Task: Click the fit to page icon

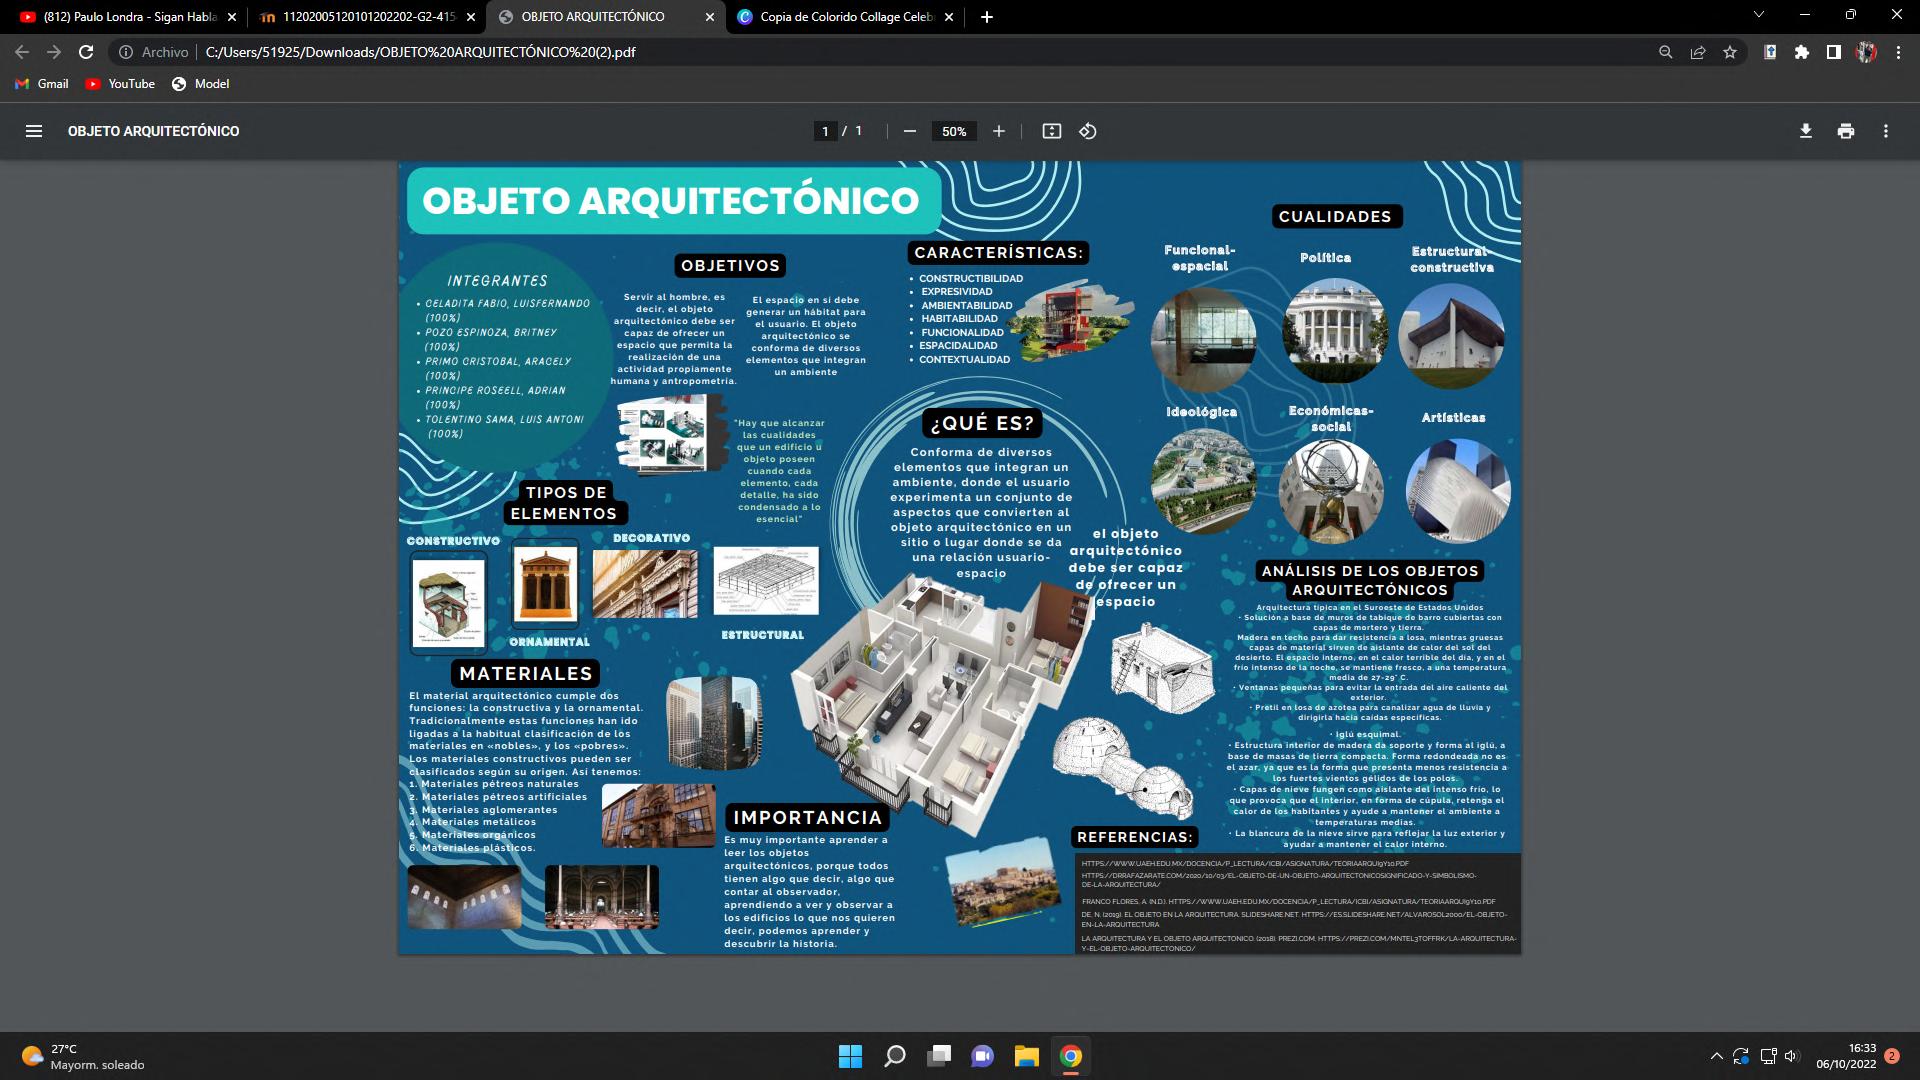Action: pyautogui.click(x=1051, y=131)
